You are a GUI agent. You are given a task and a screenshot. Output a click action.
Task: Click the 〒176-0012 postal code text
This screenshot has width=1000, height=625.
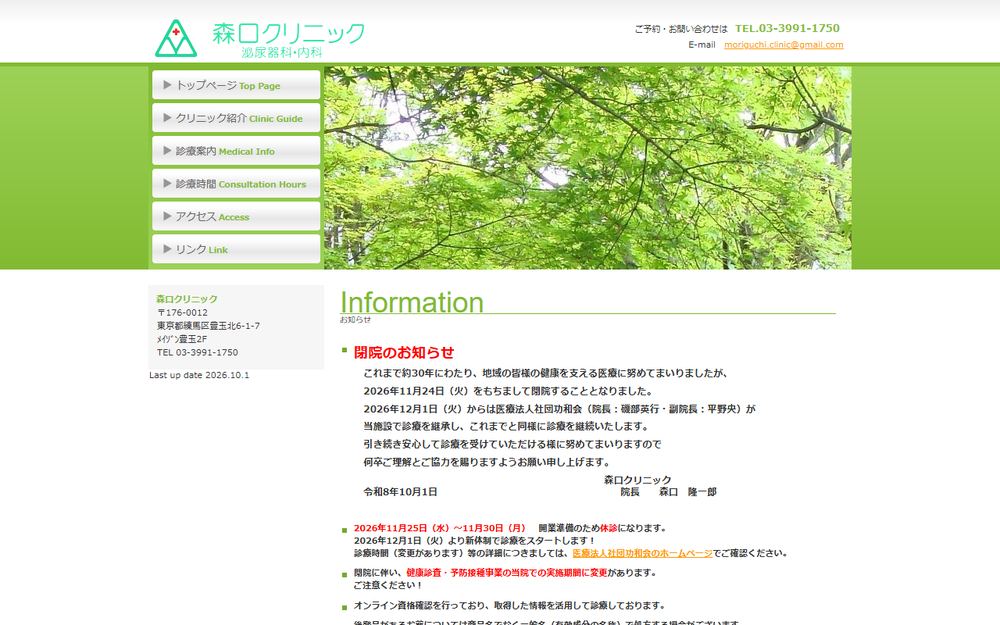(182, 312)
